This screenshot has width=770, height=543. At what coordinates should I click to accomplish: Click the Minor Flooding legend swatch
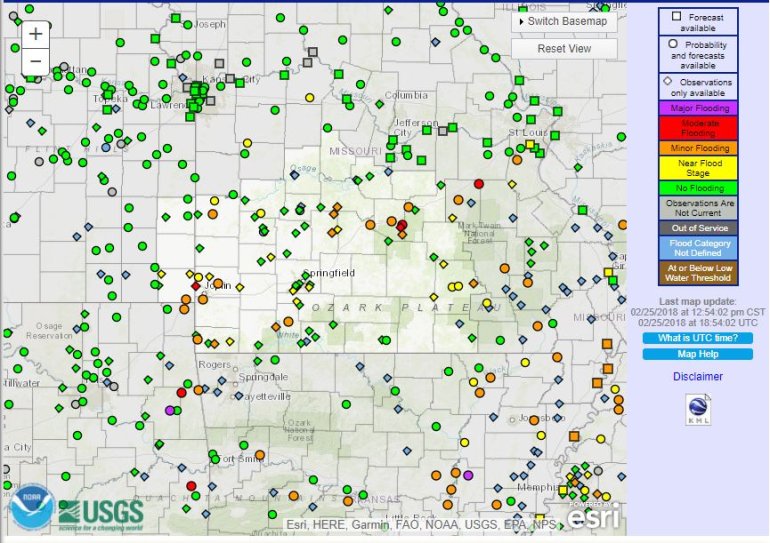tap(698, 148)
